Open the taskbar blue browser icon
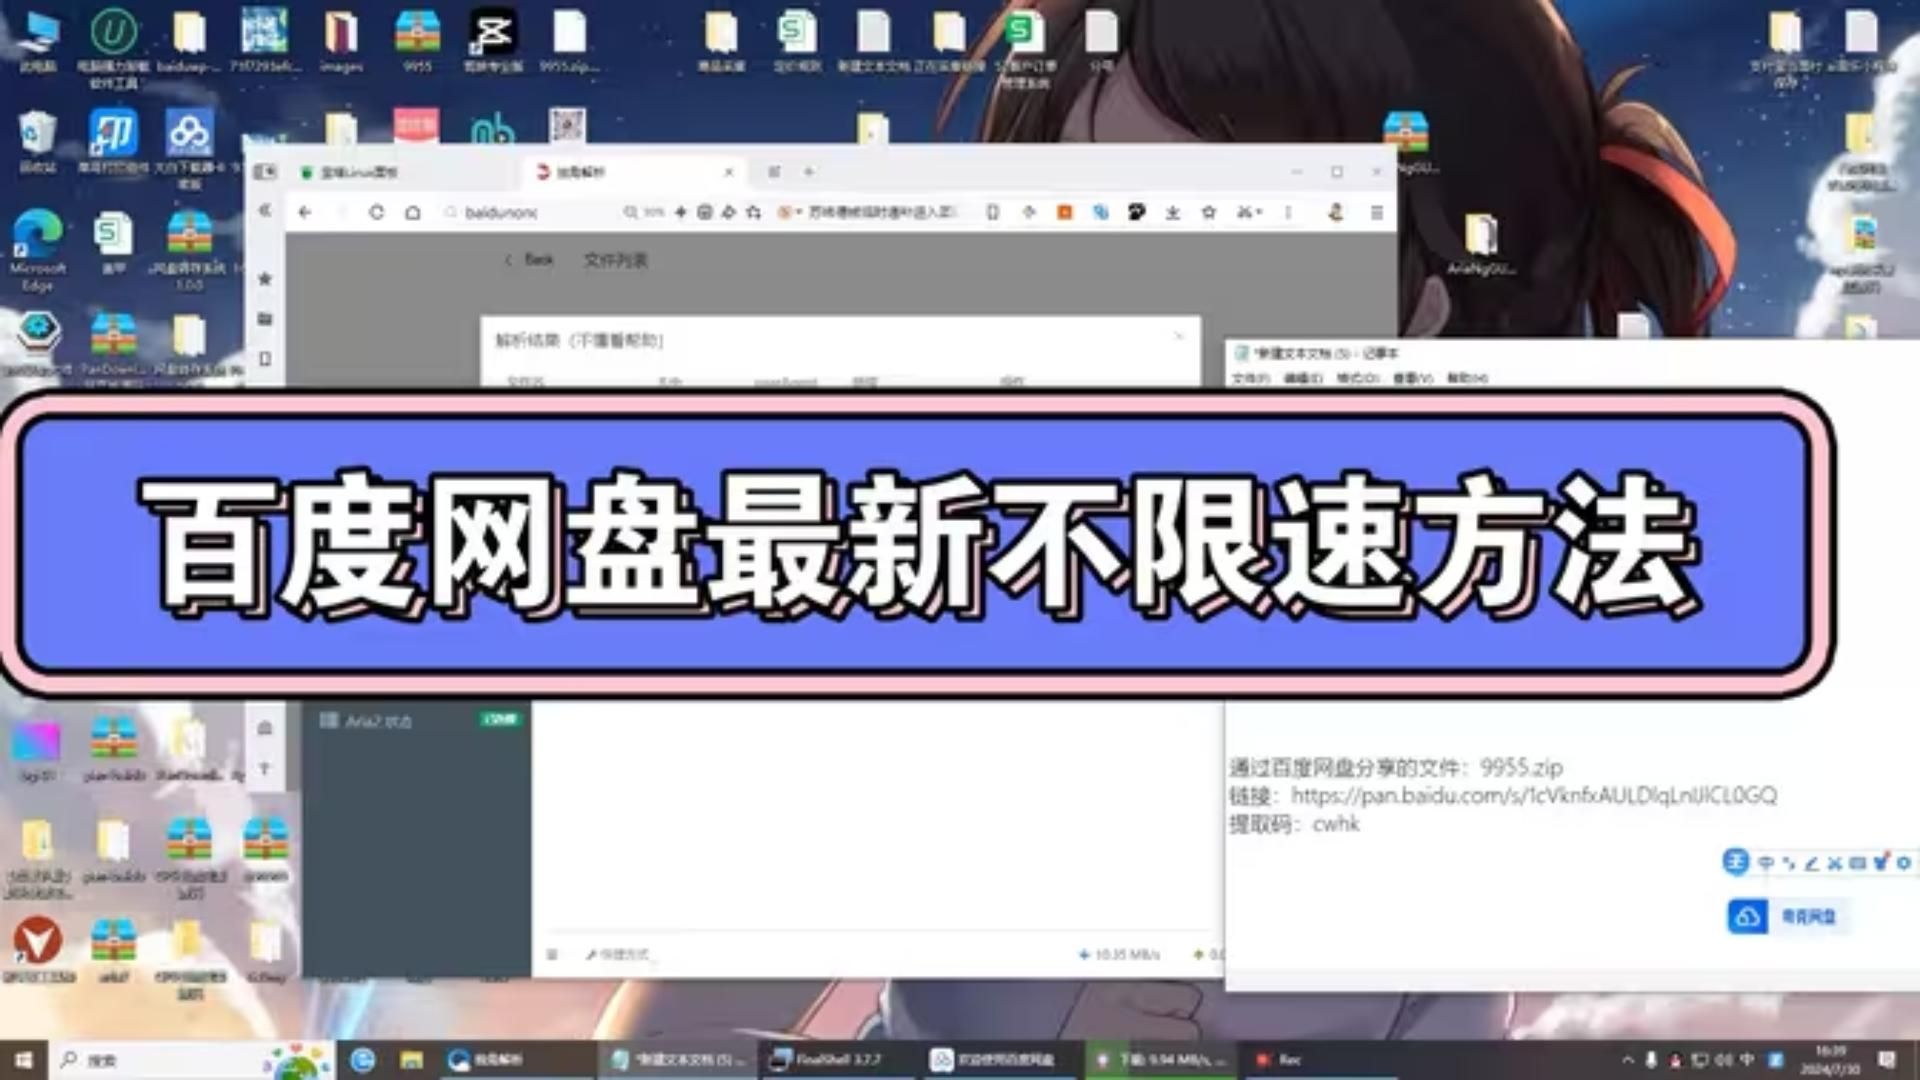Image resolution: width=1920 pixels, height=1080 pixels. pos(362,1060)
